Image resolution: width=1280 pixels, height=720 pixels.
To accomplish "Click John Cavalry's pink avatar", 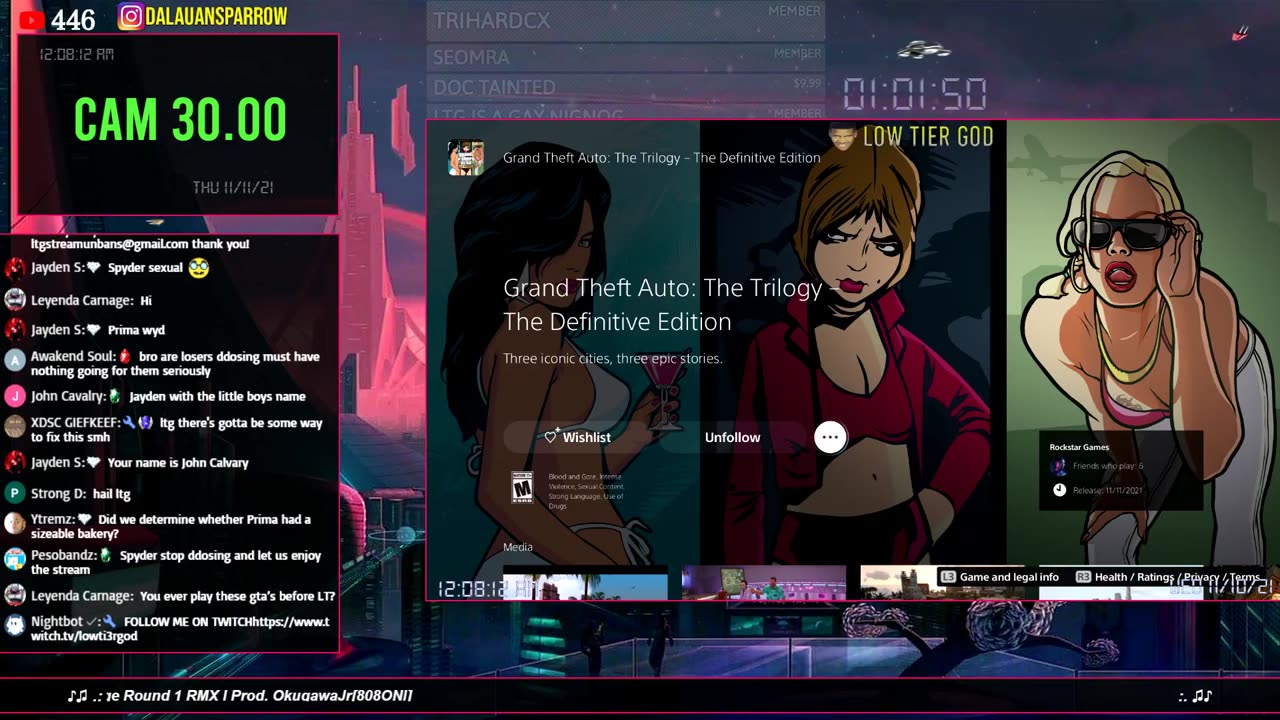I will [x=14, y=396].
